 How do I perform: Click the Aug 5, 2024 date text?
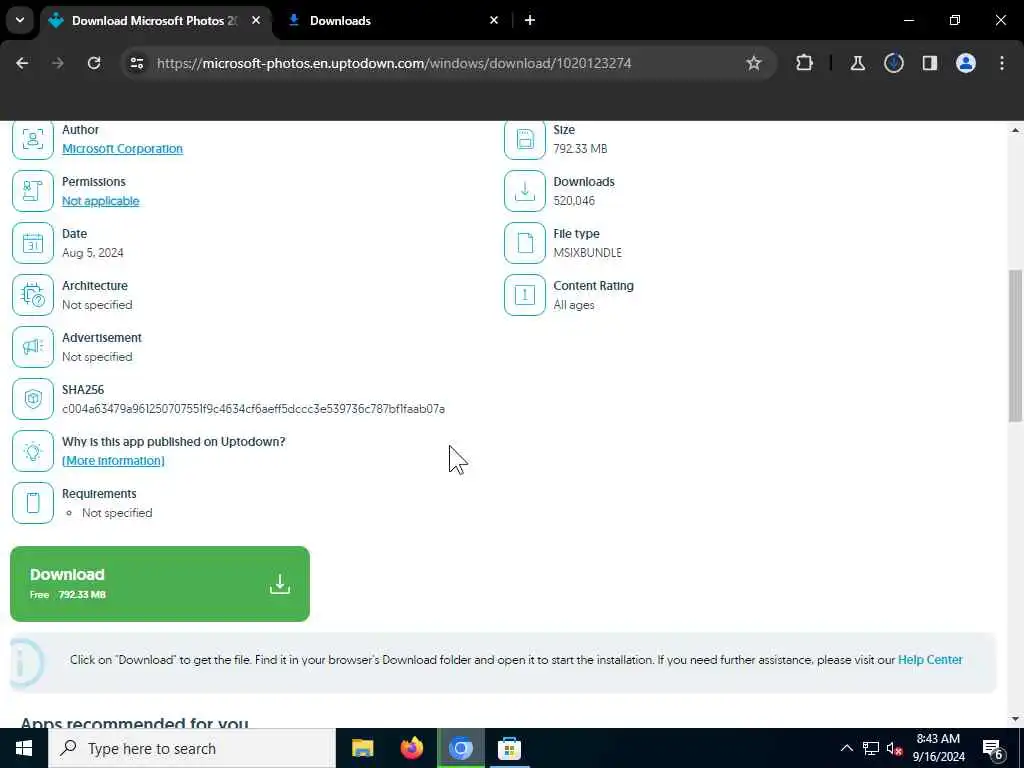(x=93, y=253)
